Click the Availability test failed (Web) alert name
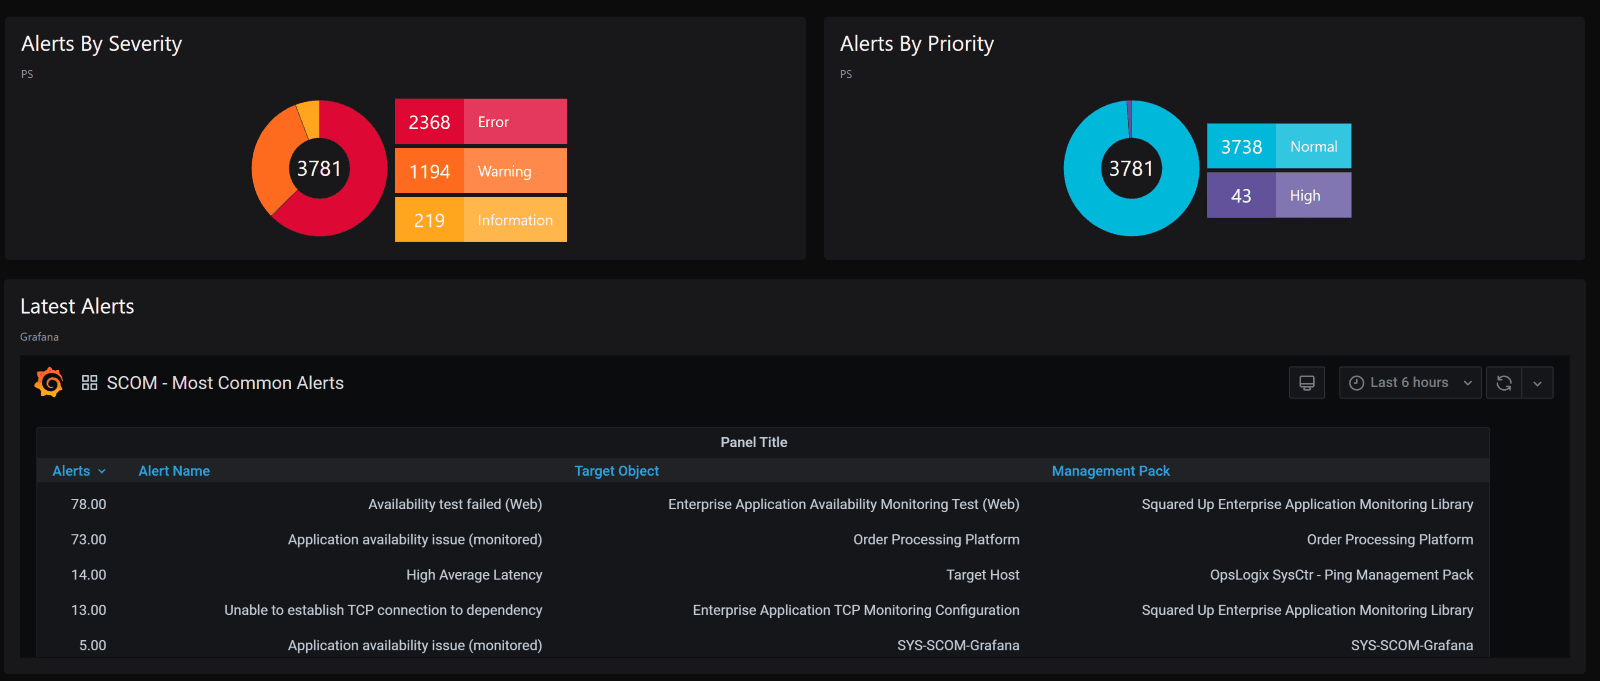This screenshot has width=1600, height=681. pyautogui.click(x=455, y=505)
